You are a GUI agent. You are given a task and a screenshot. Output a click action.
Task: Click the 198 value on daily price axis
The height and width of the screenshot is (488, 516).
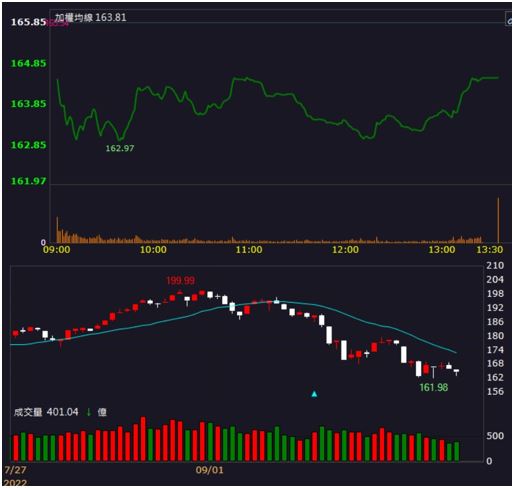click(495, 294)
